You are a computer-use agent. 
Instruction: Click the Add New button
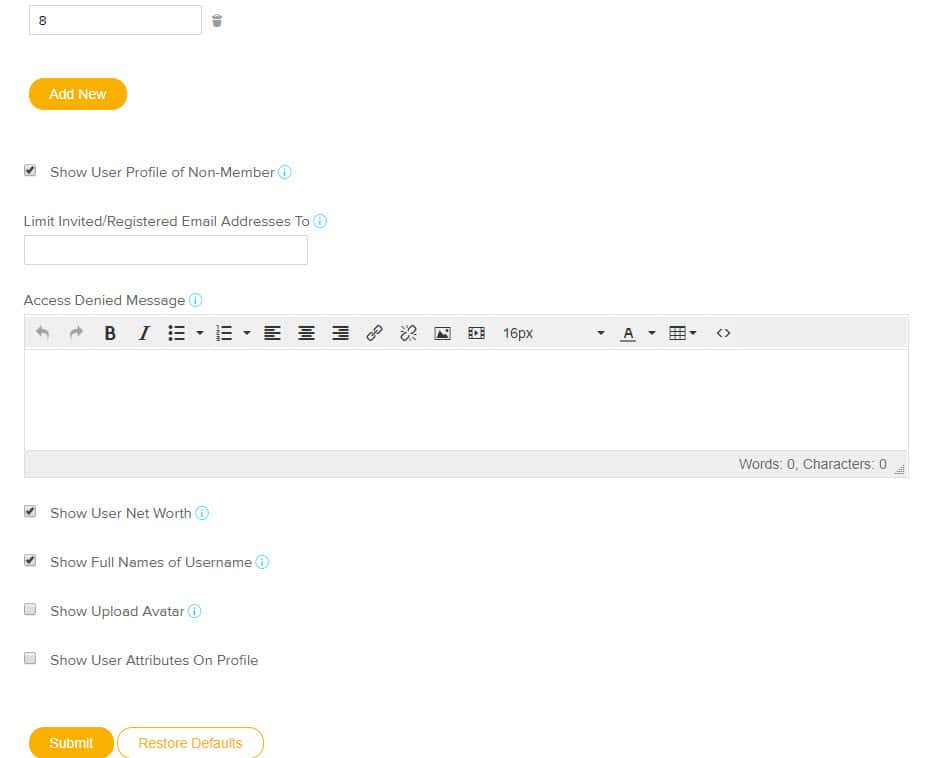tap(78, 94)
